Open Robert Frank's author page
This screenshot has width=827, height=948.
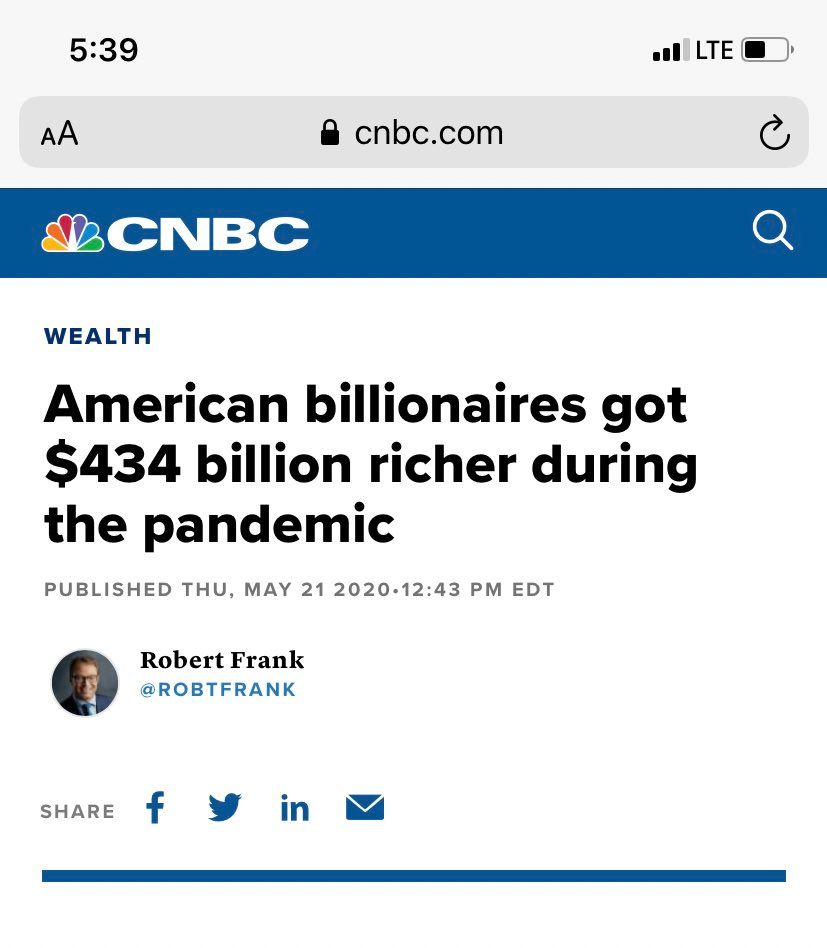pos(221,660)
